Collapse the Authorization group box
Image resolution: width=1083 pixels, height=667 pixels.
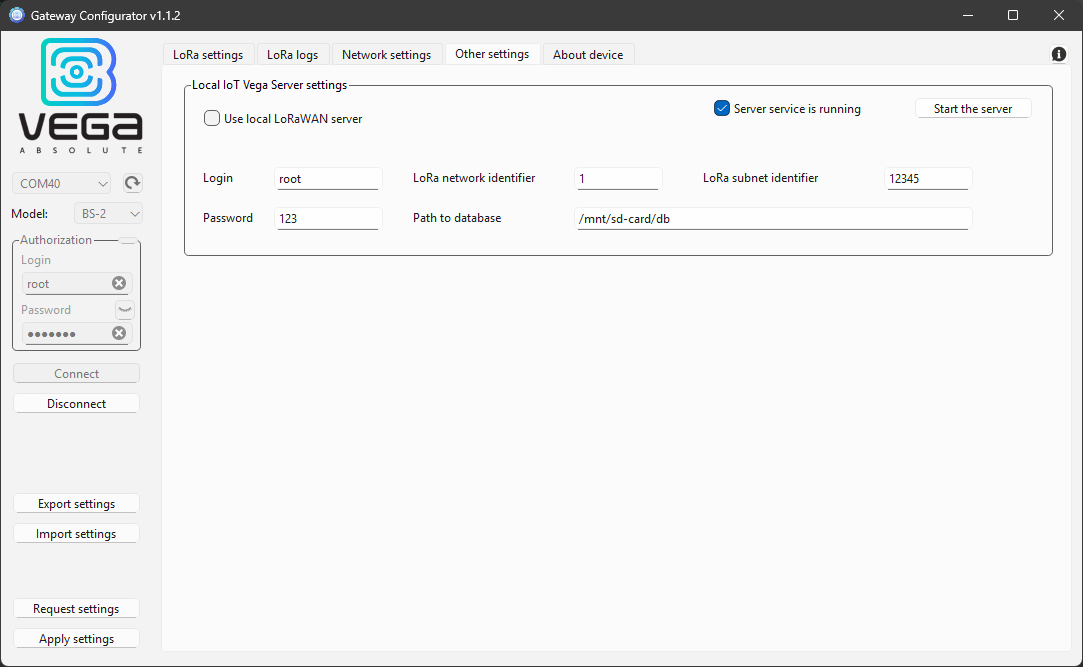(x=128, y=239)
